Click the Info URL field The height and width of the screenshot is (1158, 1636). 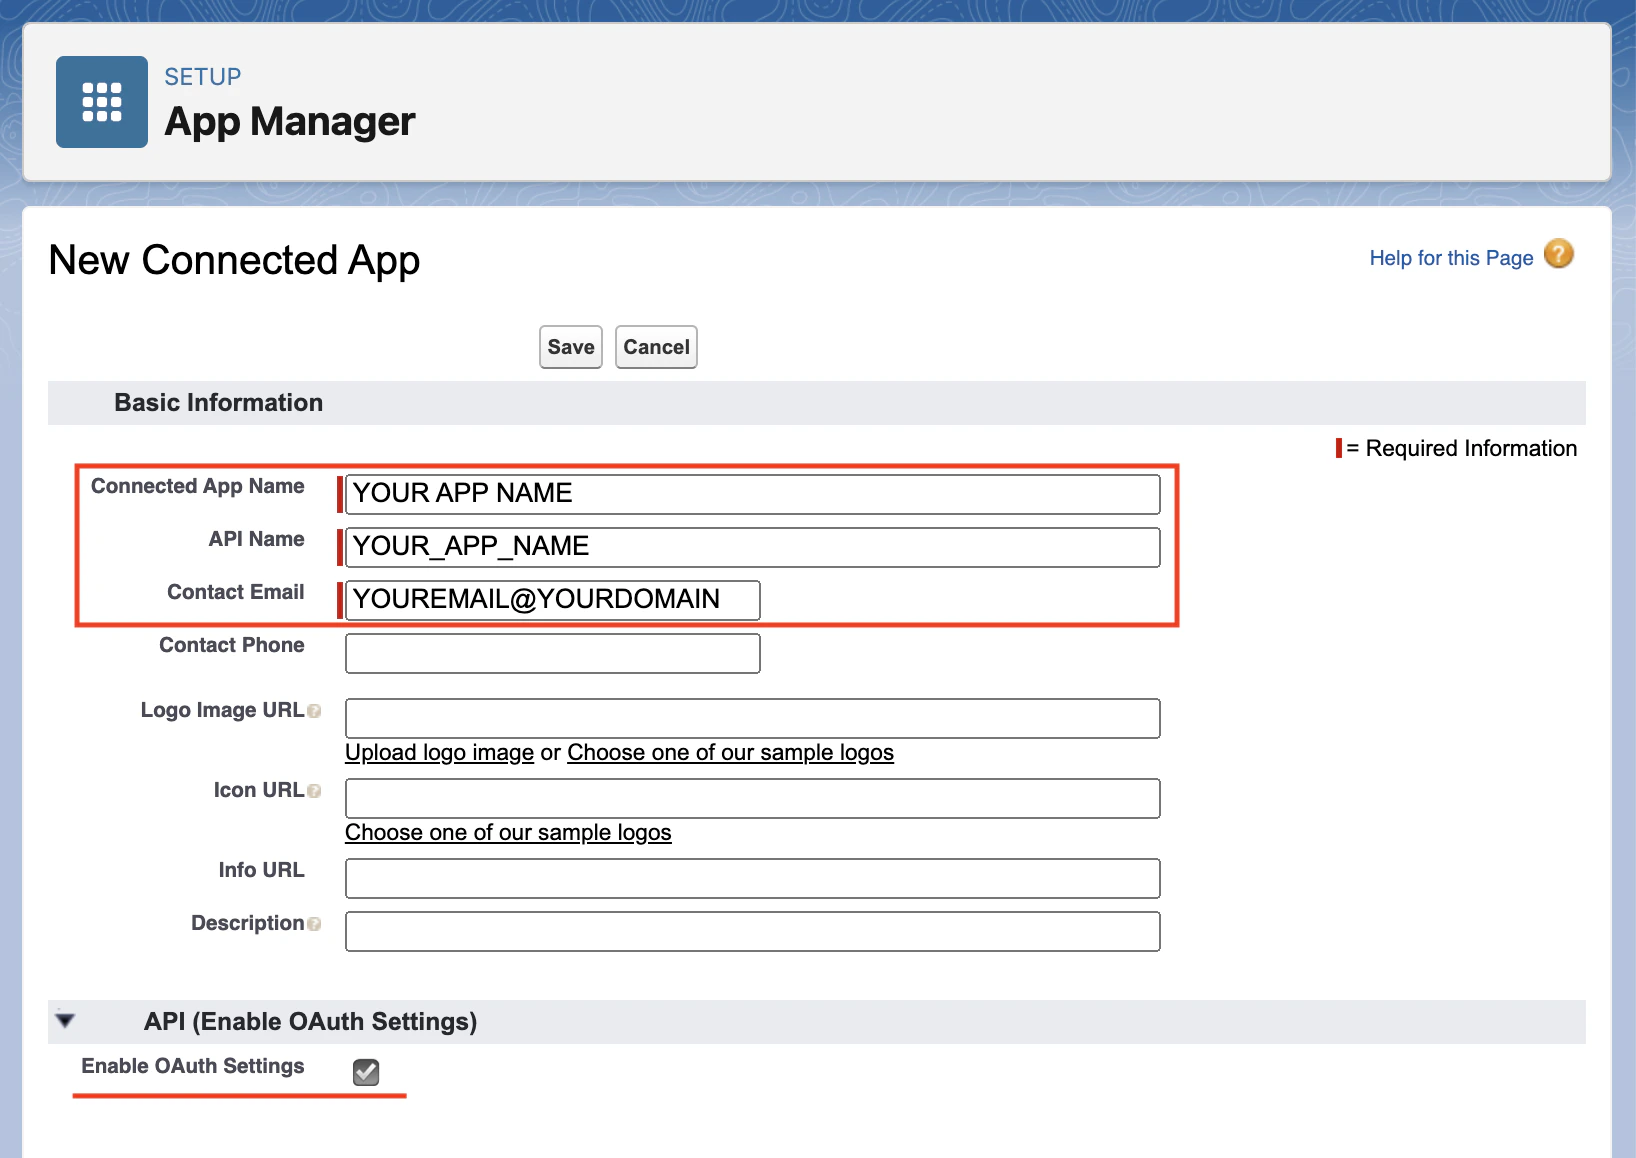752,878
